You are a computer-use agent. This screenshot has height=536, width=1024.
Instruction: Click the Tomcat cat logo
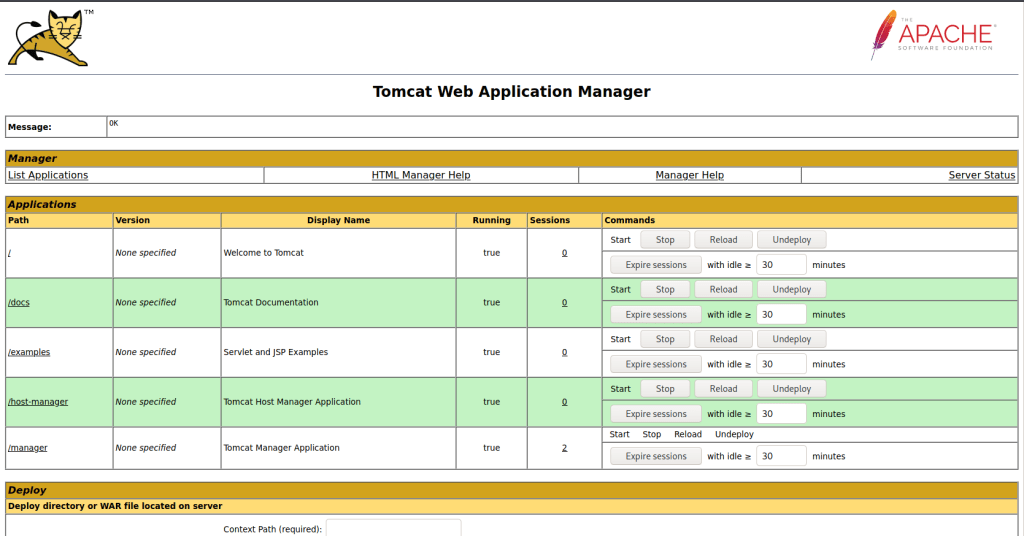pyautogui.click(x=48, y=37)
